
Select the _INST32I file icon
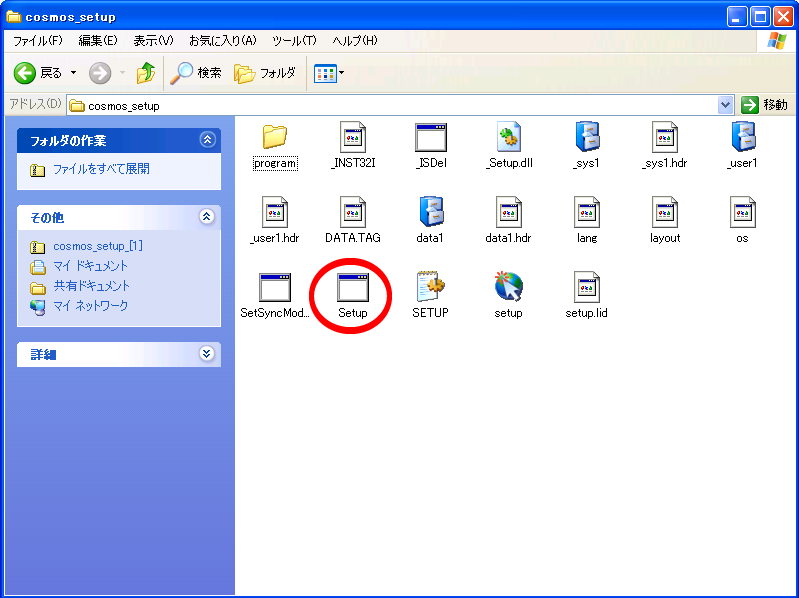click(x=353, y=137)
